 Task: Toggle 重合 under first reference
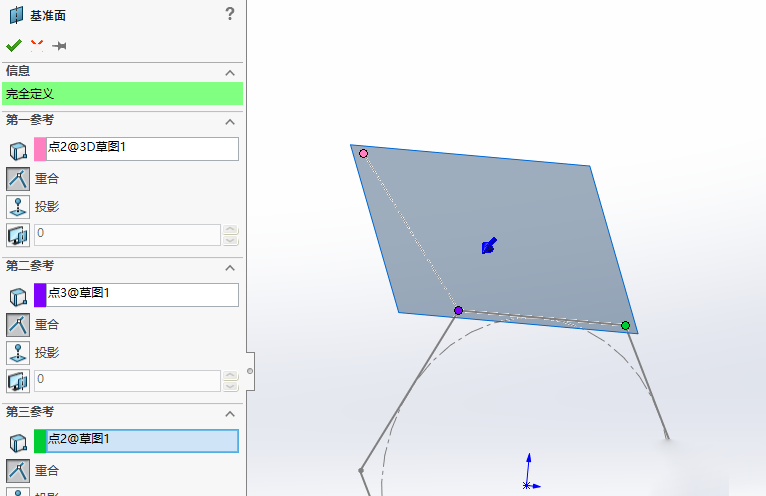18,179
